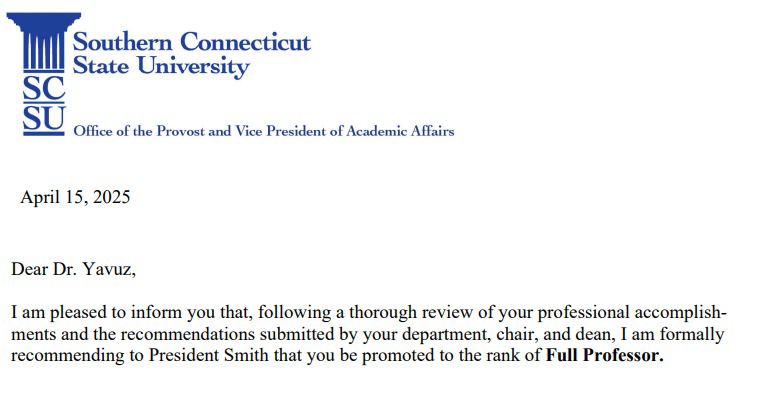The width and height of the screenshot is (765, 399).
Task: Click the SU letters in the logo
Action: click(x=43, y=119)
